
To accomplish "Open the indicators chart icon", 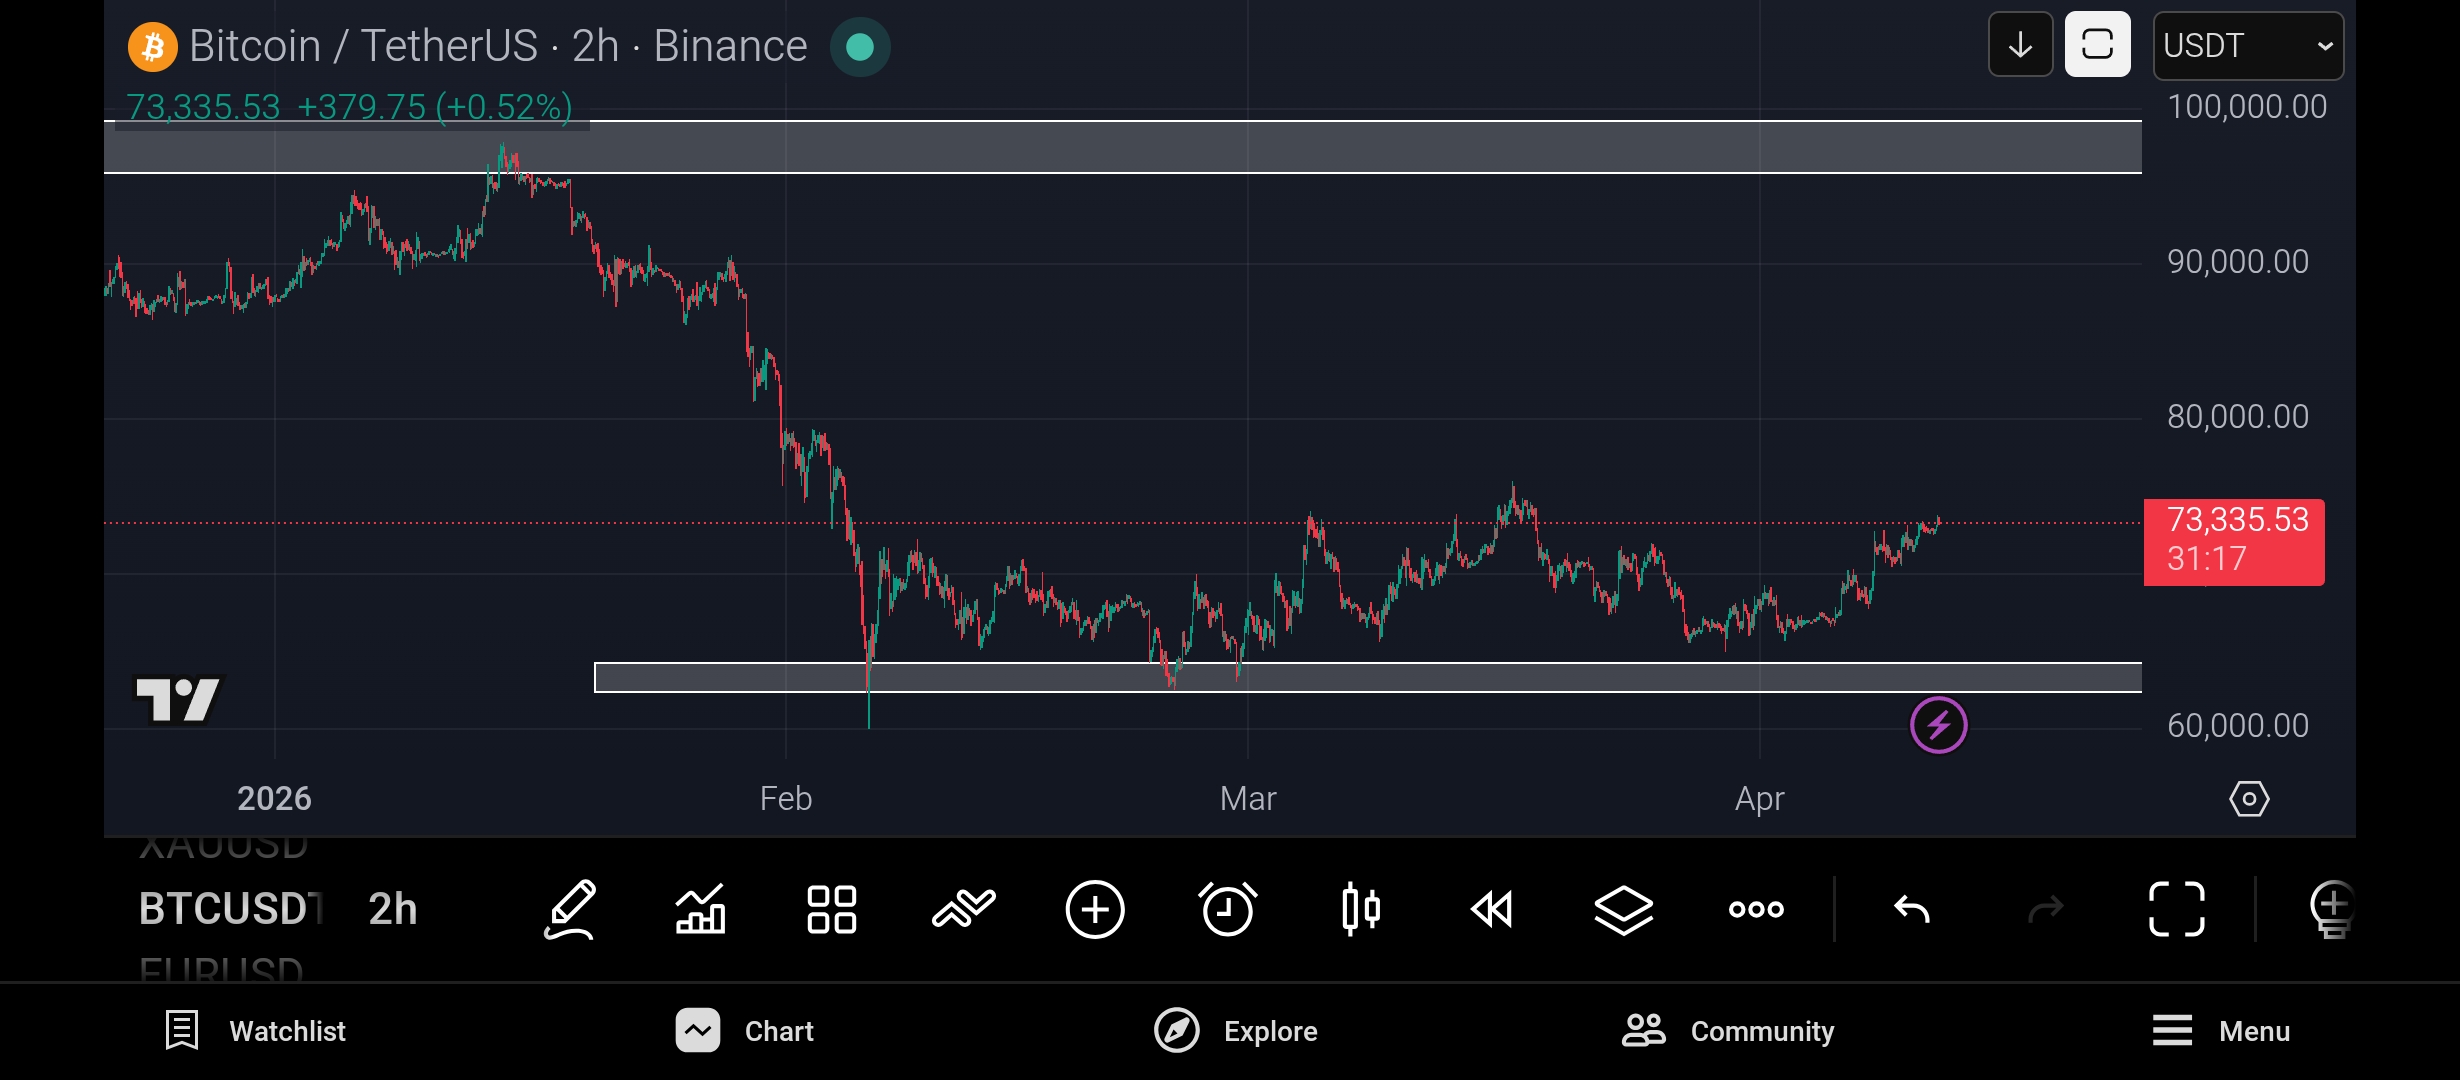I will click(700, 909).
